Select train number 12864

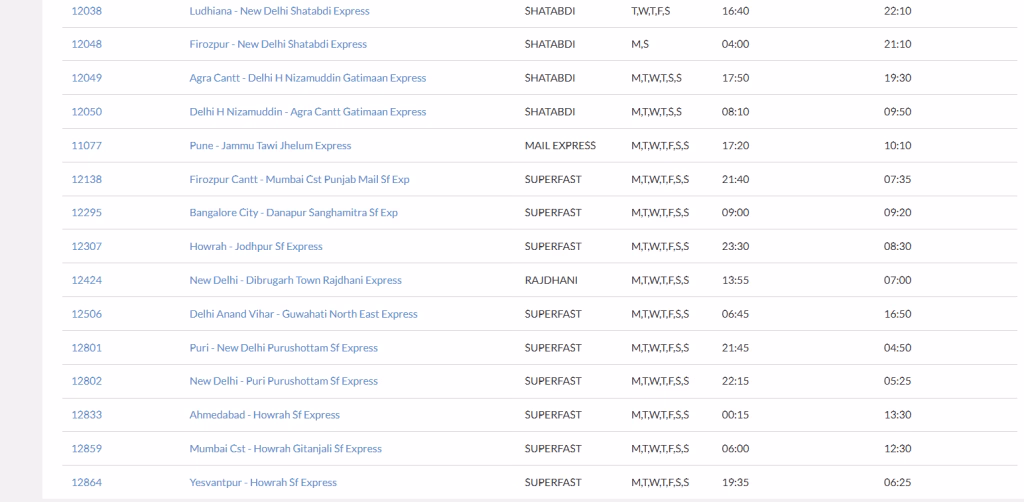click(86, 482)
